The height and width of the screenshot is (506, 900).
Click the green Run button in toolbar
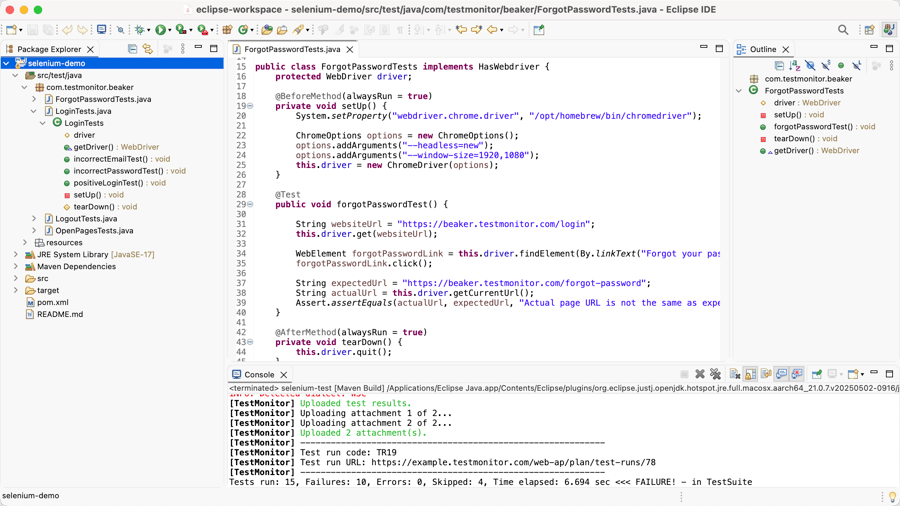160,30
